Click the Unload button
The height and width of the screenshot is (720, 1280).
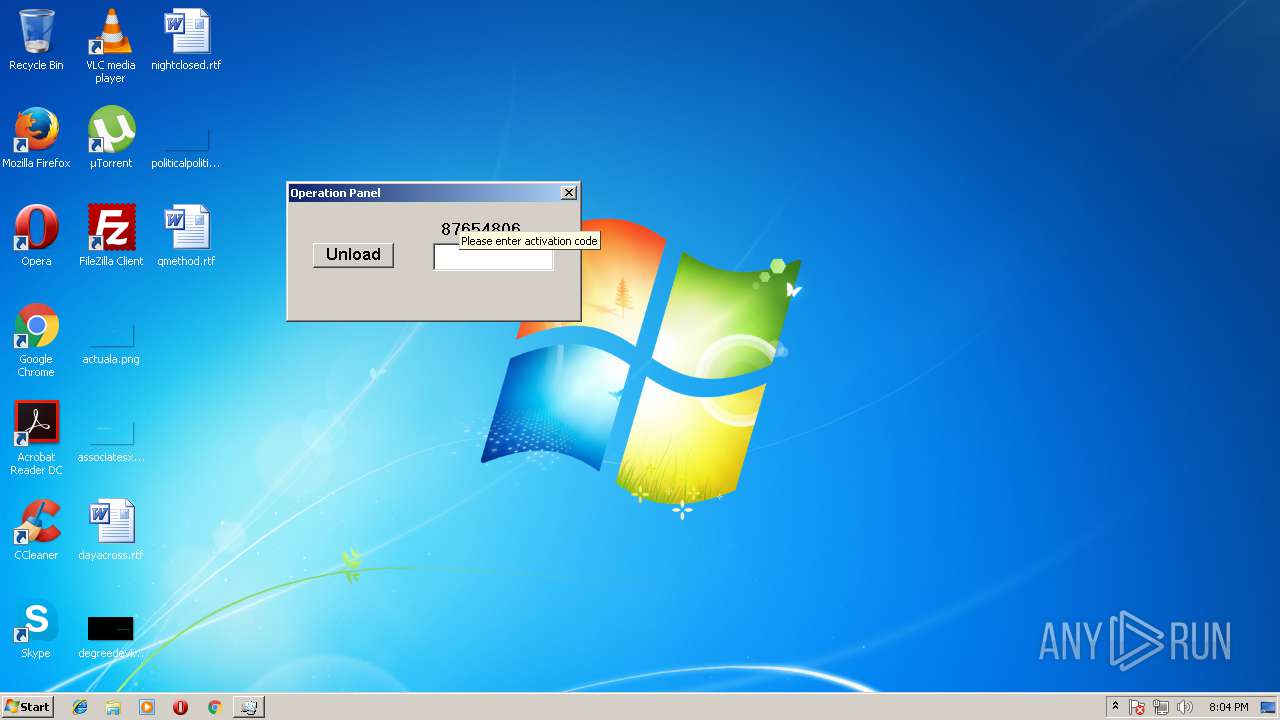tap(353, 255)
